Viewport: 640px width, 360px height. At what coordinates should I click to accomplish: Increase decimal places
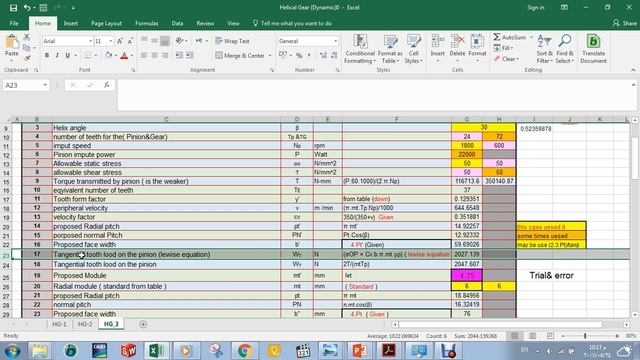[x=323, y=55]
